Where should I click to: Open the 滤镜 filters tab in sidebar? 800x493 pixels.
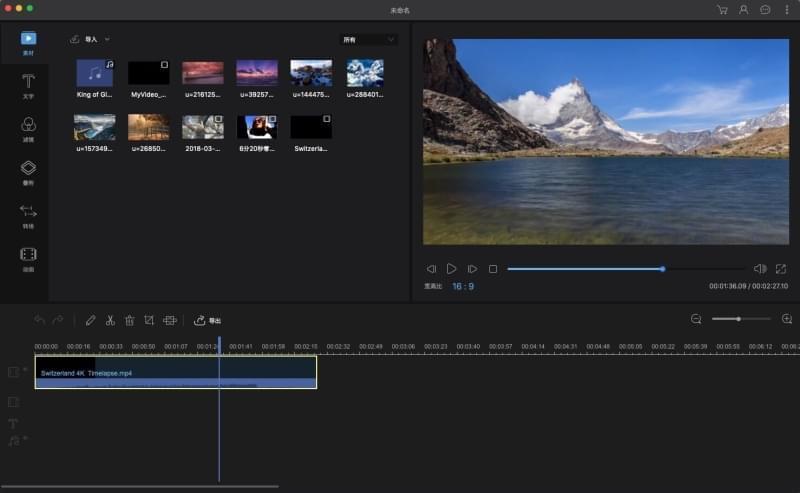click(28, 129)
